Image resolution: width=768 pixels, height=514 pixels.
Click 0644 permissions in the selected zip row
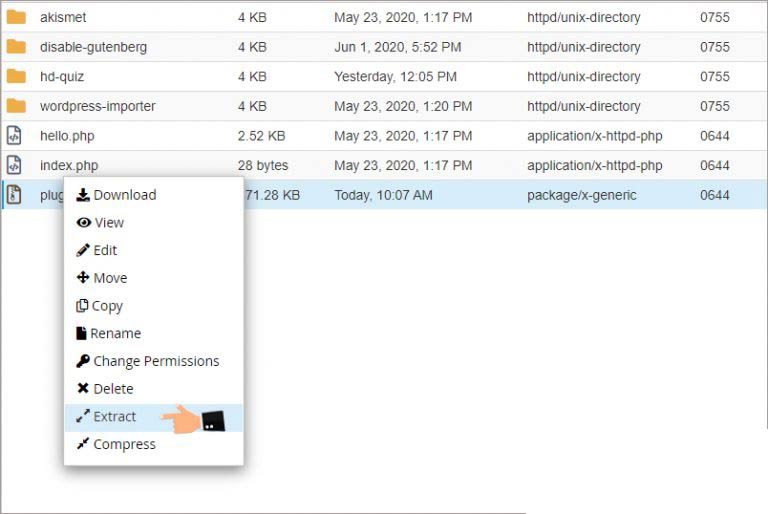coord(715,195)
